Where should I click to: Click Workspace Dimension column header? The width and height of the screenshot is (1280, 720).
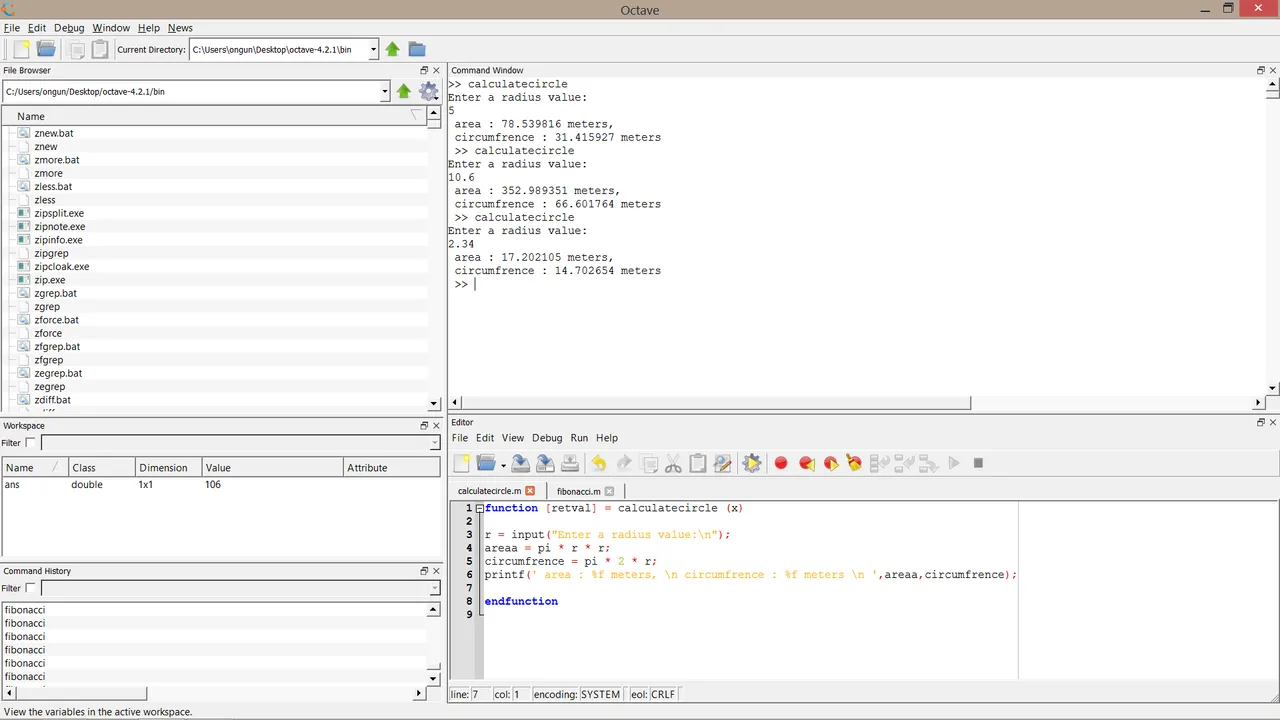pos(168,468)
